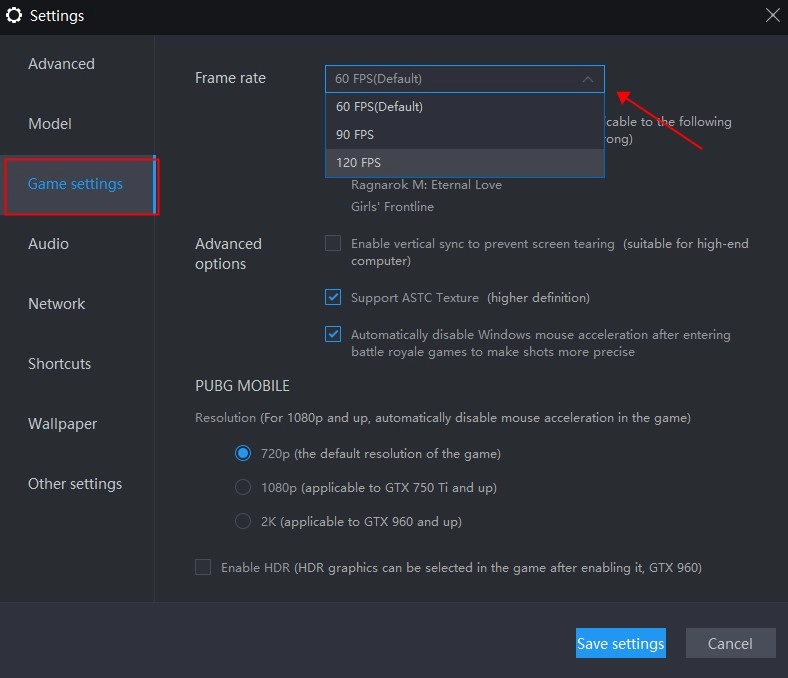Click Save settings button
Screen dimensions: 788x678
click(620, 643)
